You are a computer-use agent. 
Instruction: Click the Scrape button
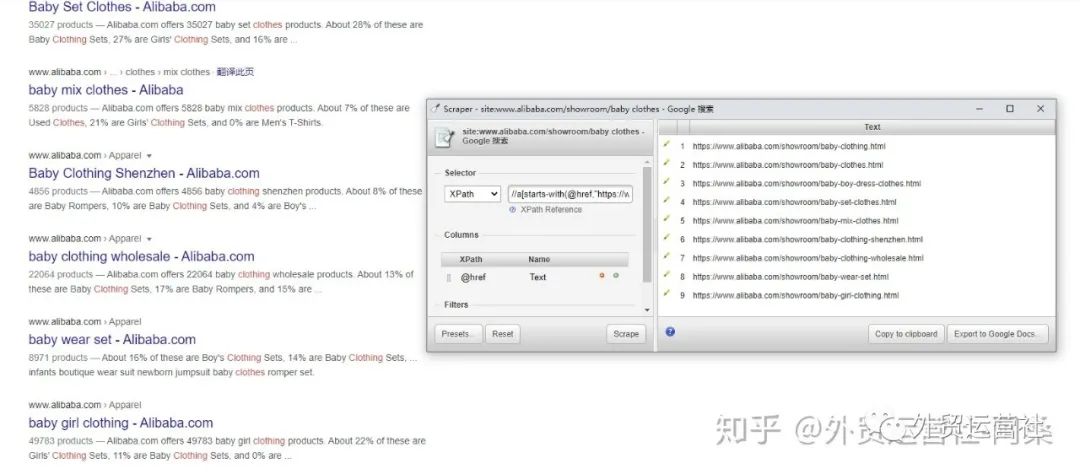click(x=626, y=333)
